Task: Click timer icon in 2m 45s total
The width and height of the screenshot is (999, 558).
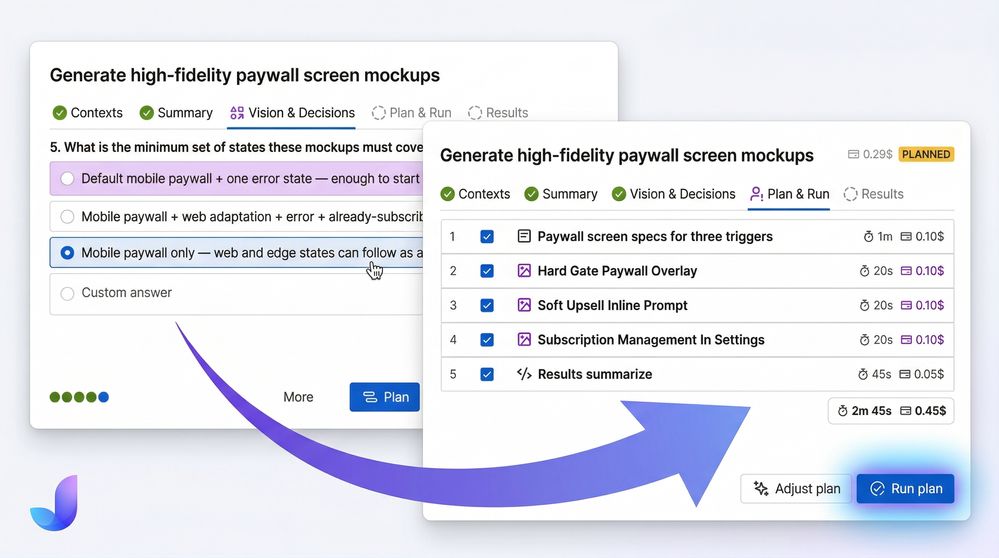Action: 842,411
